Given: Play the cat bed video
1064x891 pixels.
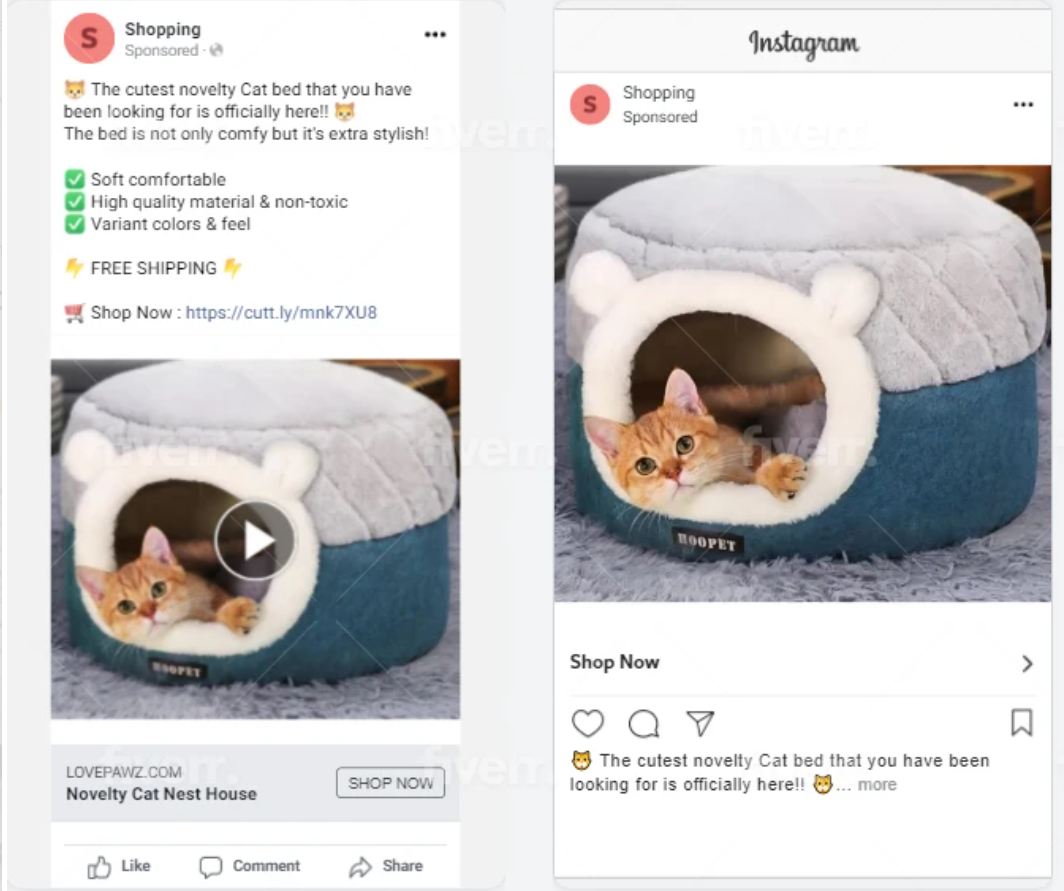Looking at the screenshot, I should tap(257, 540).
